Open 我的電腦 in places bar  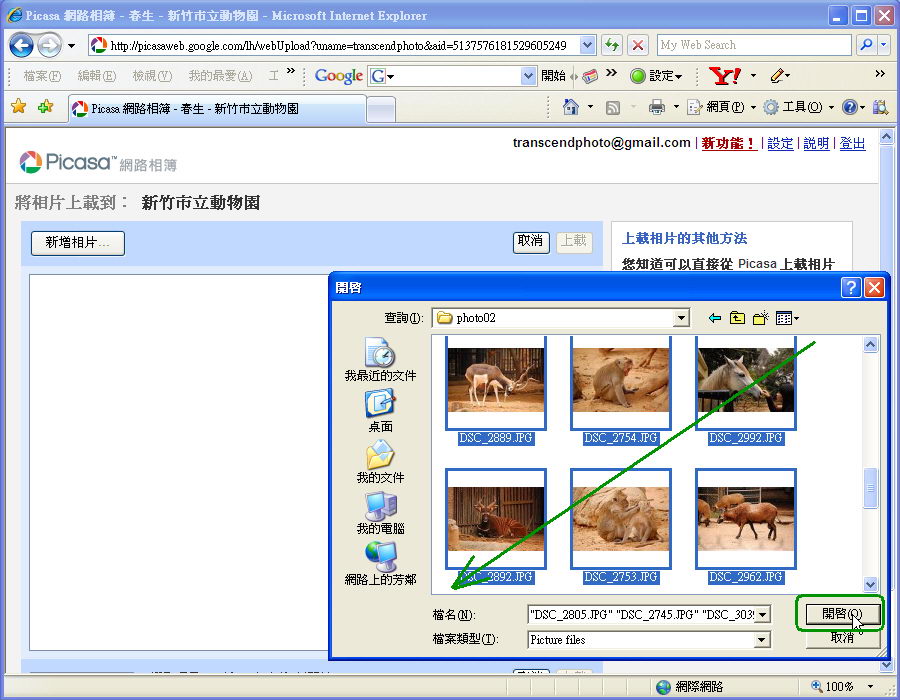pyautogui.click(x=380, y=513)
